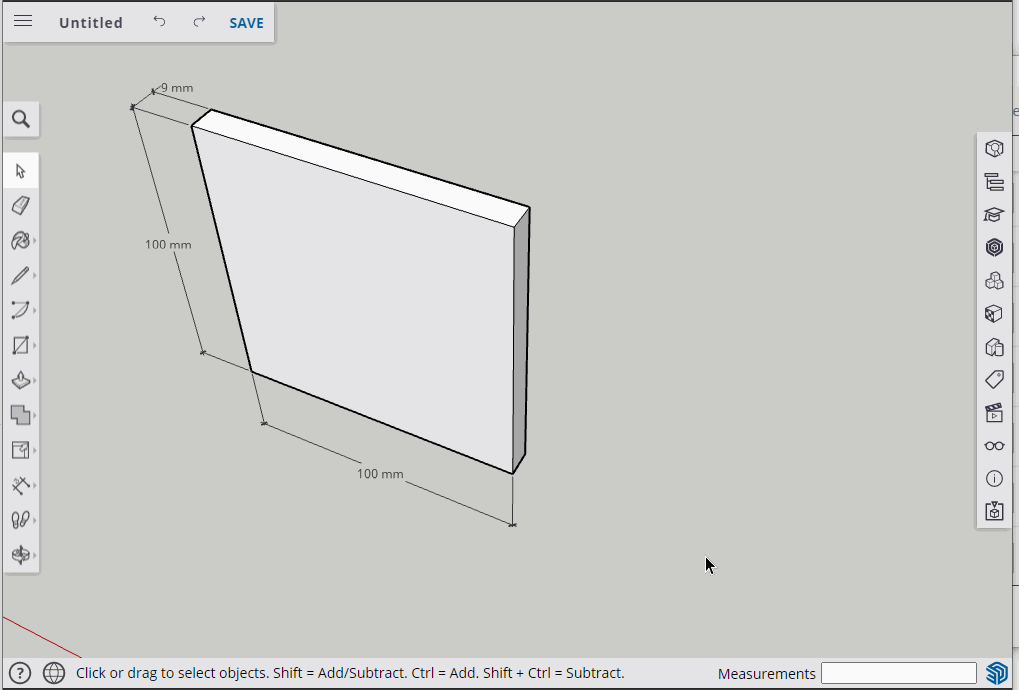The width and height of the screenshot is (1019, 690).
Task: Pick the Eraser tool
Action: [x=20, y=206]
